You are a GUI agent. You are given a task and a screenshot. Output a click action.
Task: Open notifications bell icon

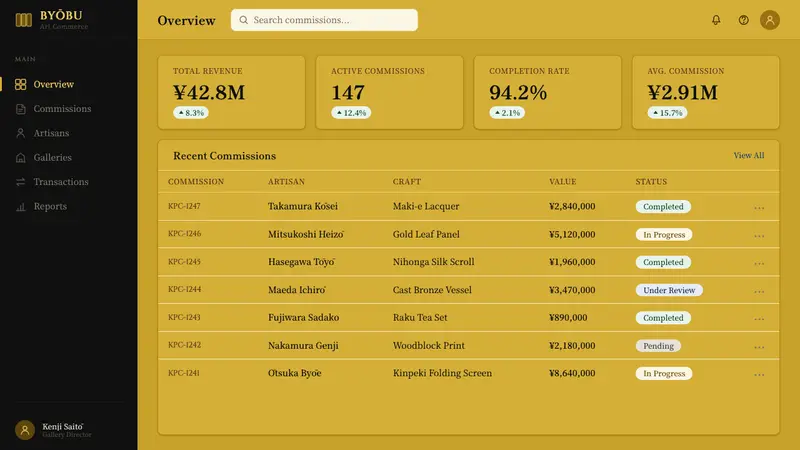[x=716, y=20]
